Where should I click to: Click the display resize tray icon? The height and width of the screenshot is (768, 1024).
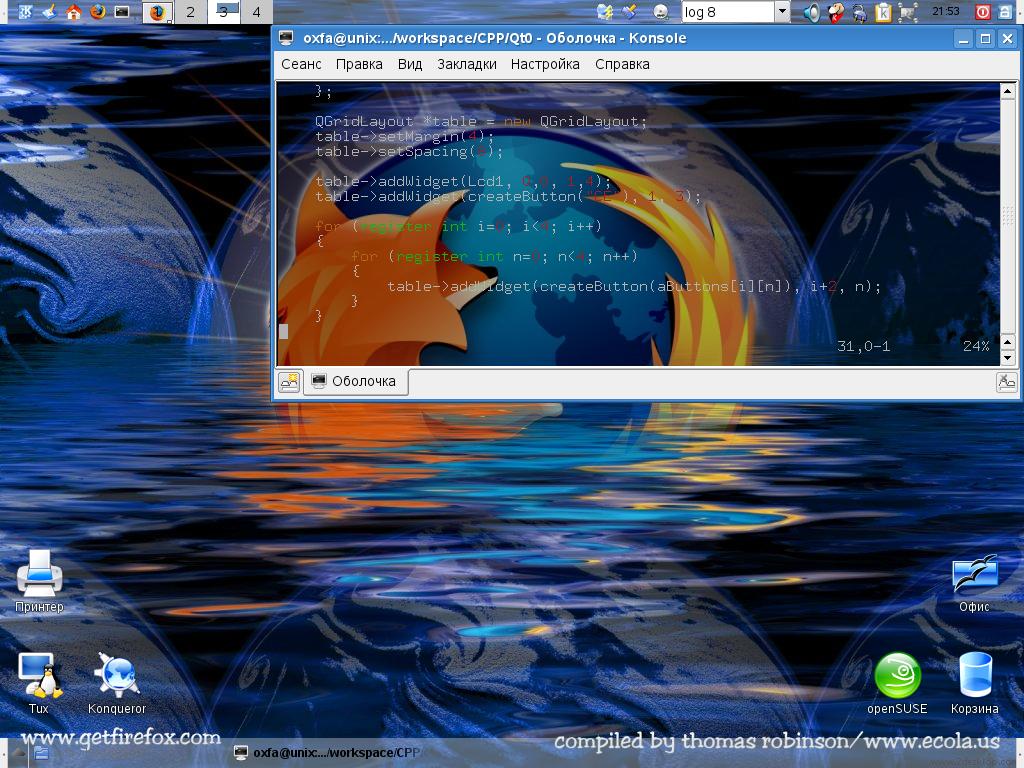(907, 12)
